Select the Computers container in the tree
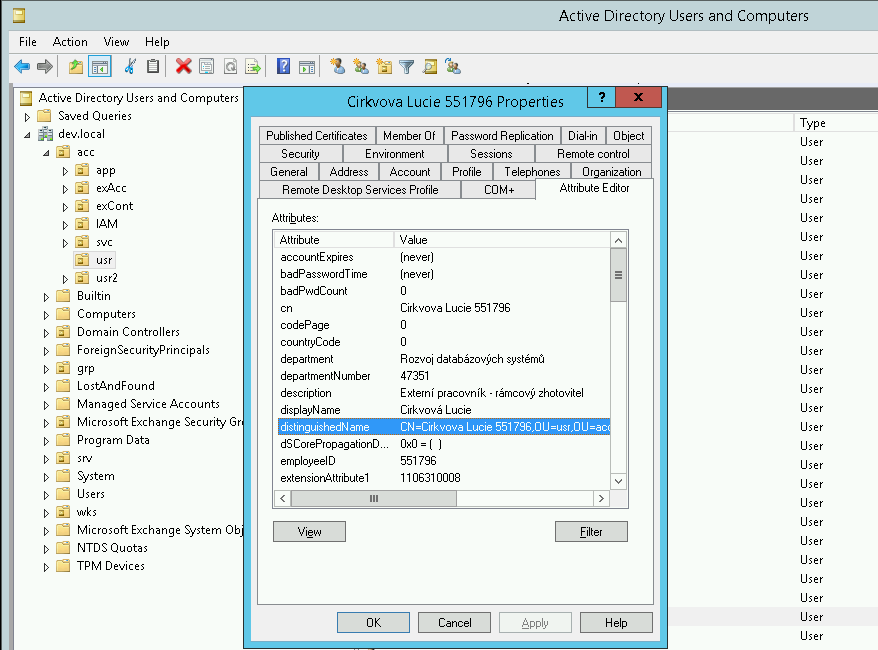 106,314
